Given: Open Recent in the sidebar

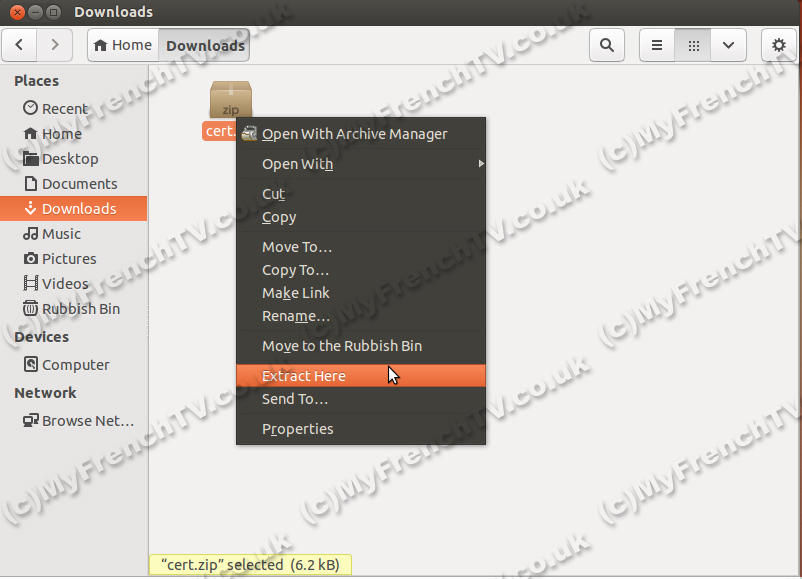Looking at the screenshot, I should (x=64, y=109).
